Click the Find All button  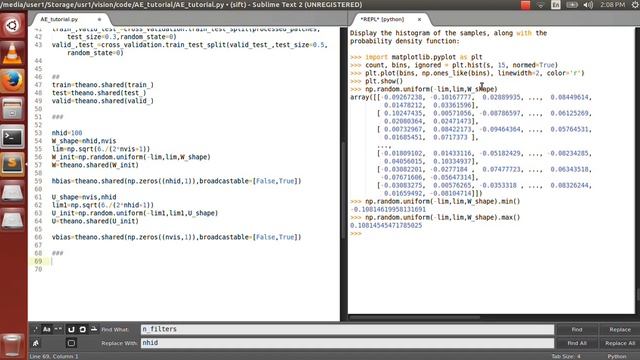coord(577,343)
